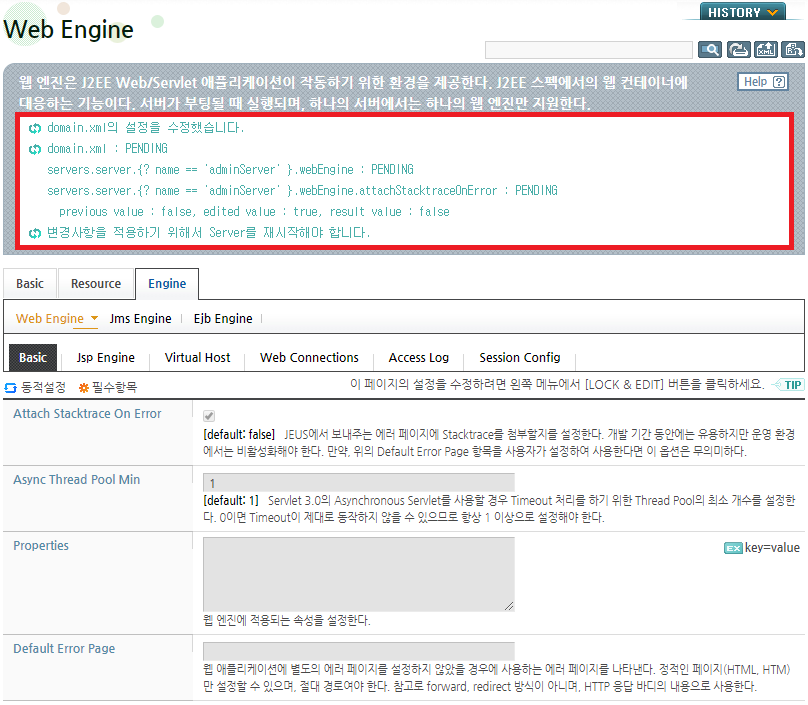Go to the Jsp Engine tab
The width and height of the screenshot is (808, 705).
point(106,357)
